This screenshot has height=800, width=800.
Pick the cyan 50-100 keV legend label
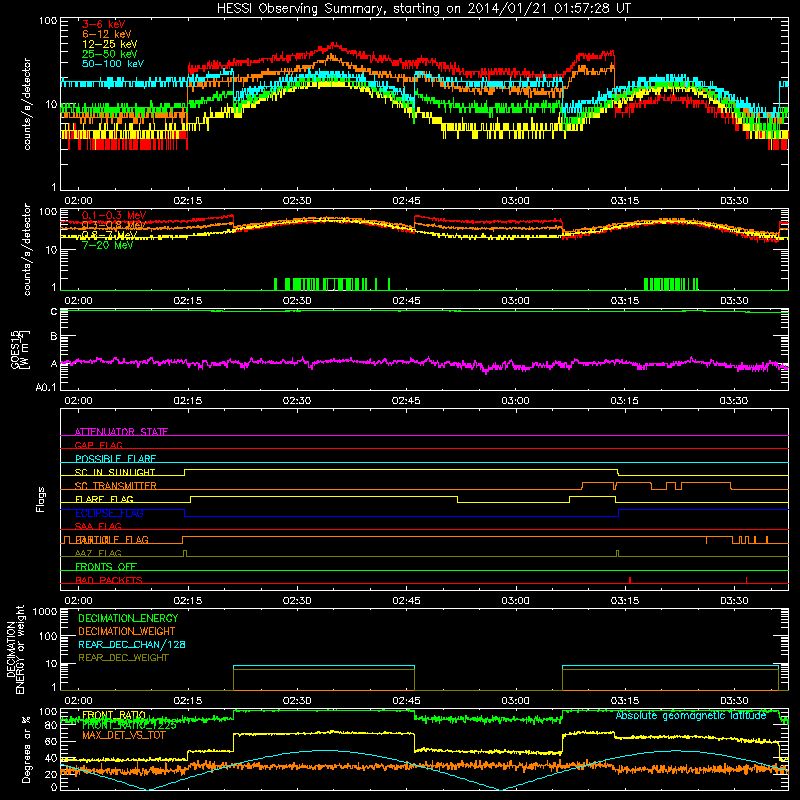click(113, 64)
